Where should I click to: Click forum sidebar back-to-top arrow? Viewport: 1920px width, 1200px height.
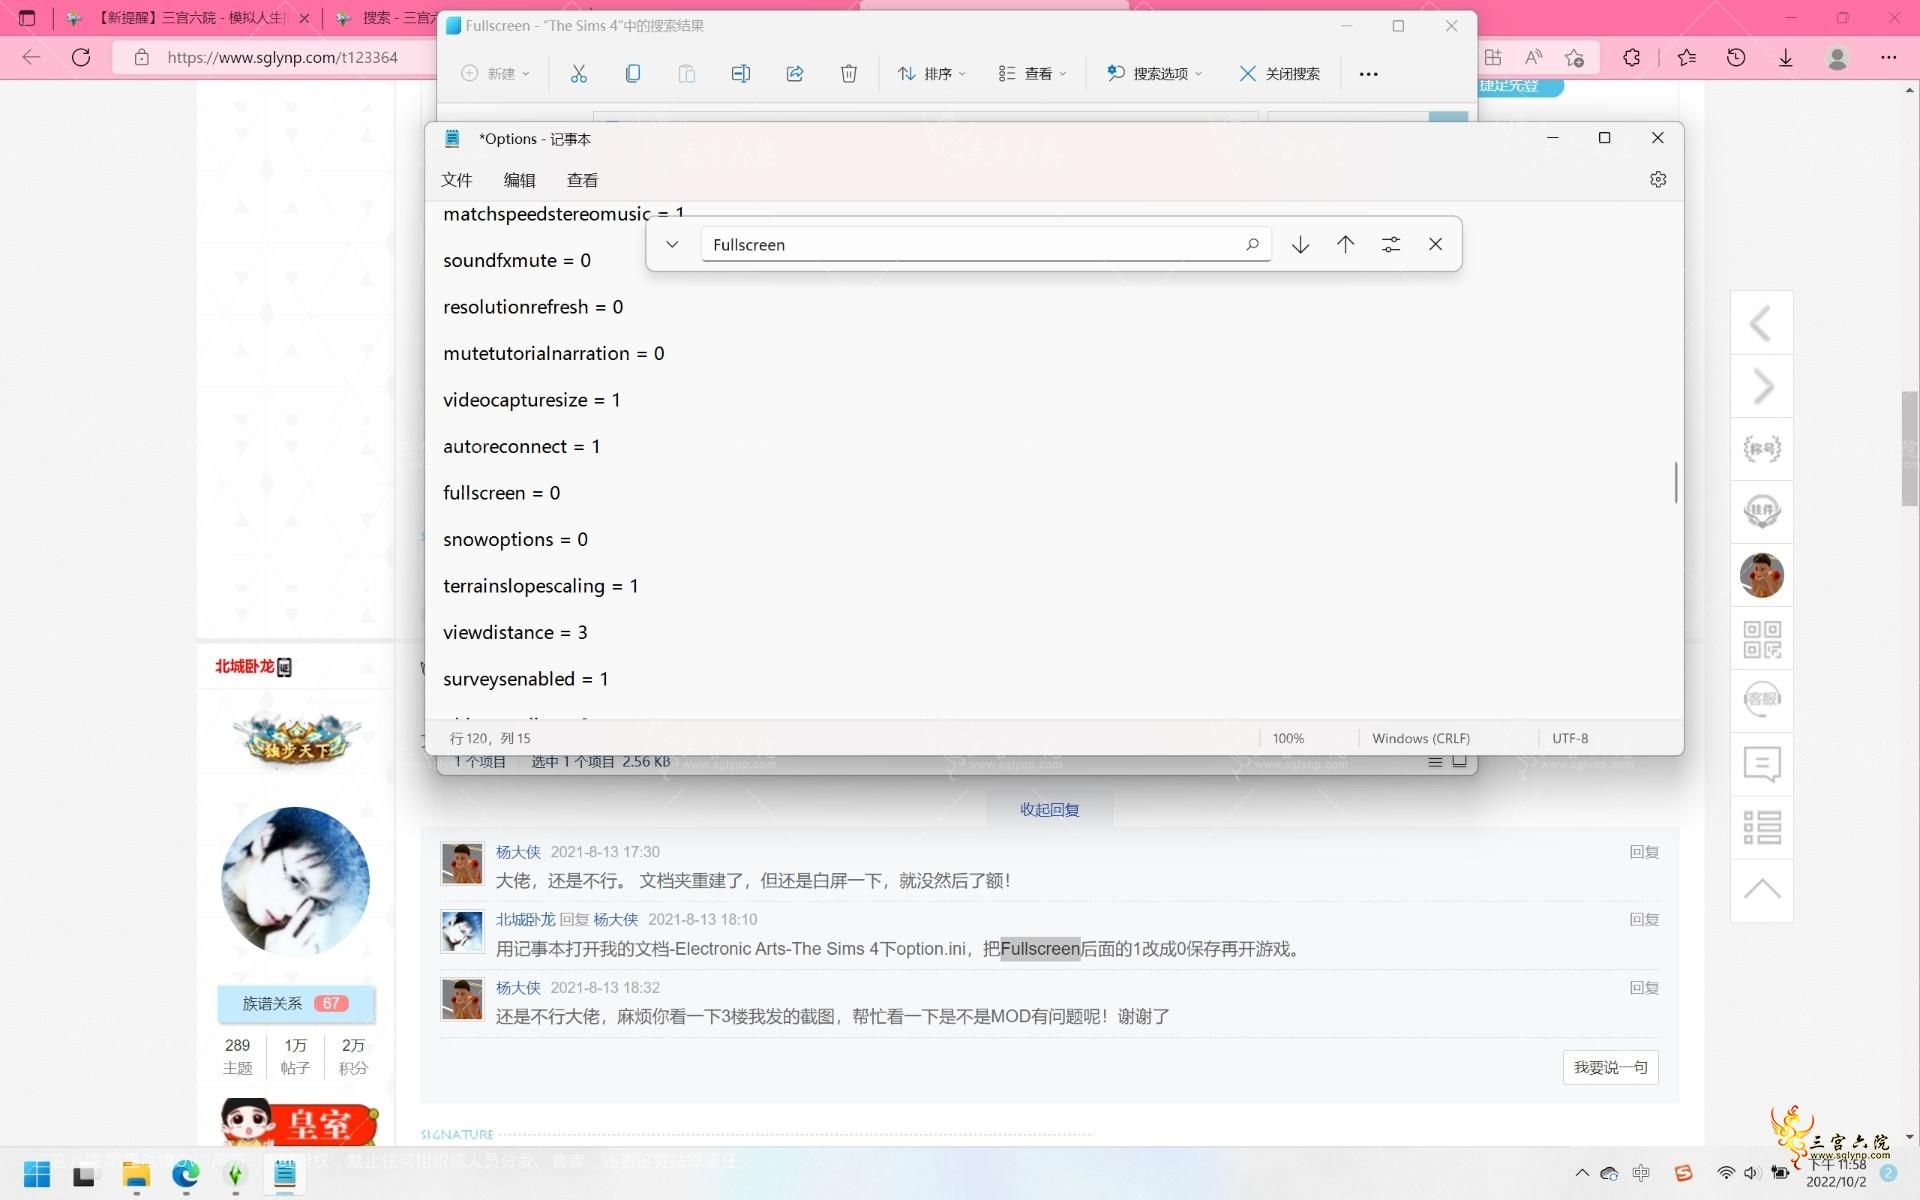point(1762,890)
